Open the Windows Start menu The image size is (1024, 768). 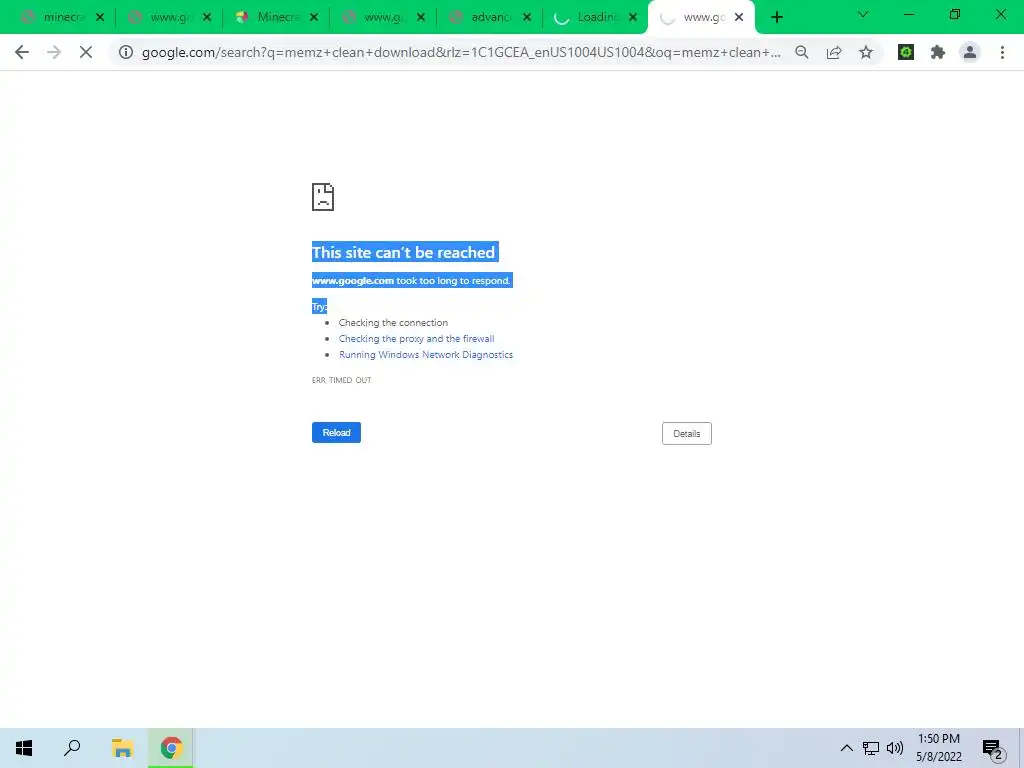(x=24, y=748)
